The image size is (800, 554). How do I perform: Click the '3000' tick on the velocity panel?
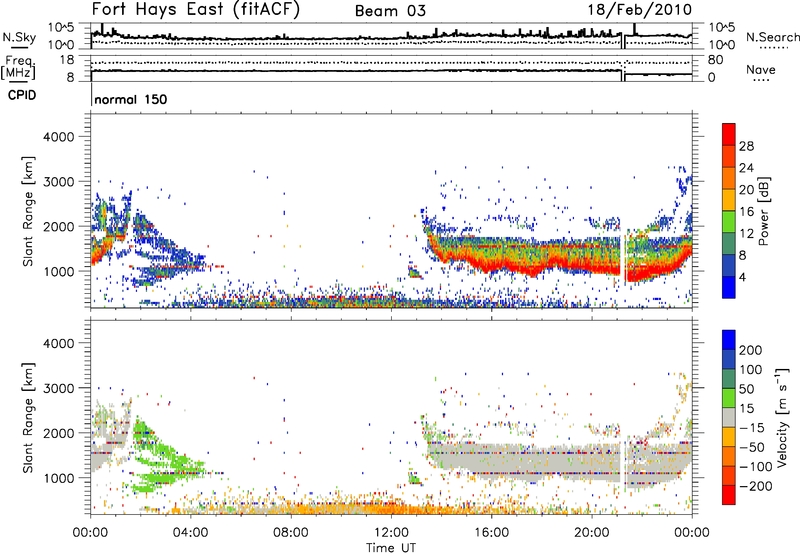click(58, 388)
